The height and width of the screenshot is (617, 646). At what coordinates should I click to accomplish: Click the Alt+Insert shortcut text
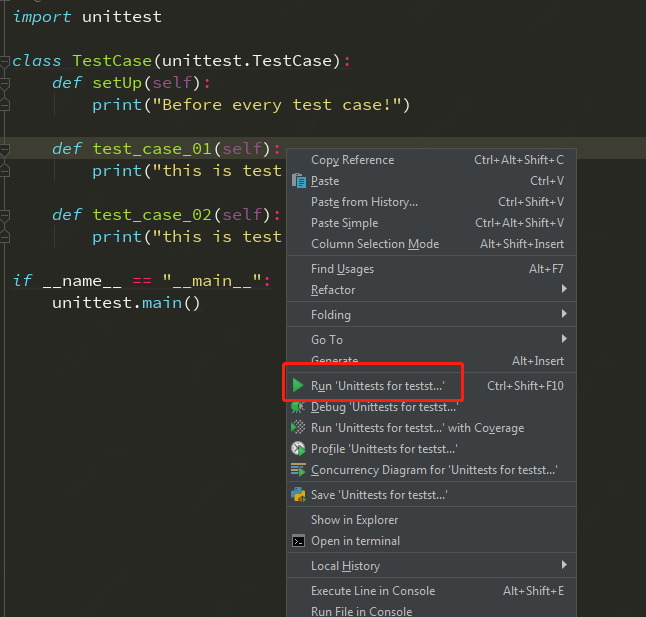coord(538,361)
